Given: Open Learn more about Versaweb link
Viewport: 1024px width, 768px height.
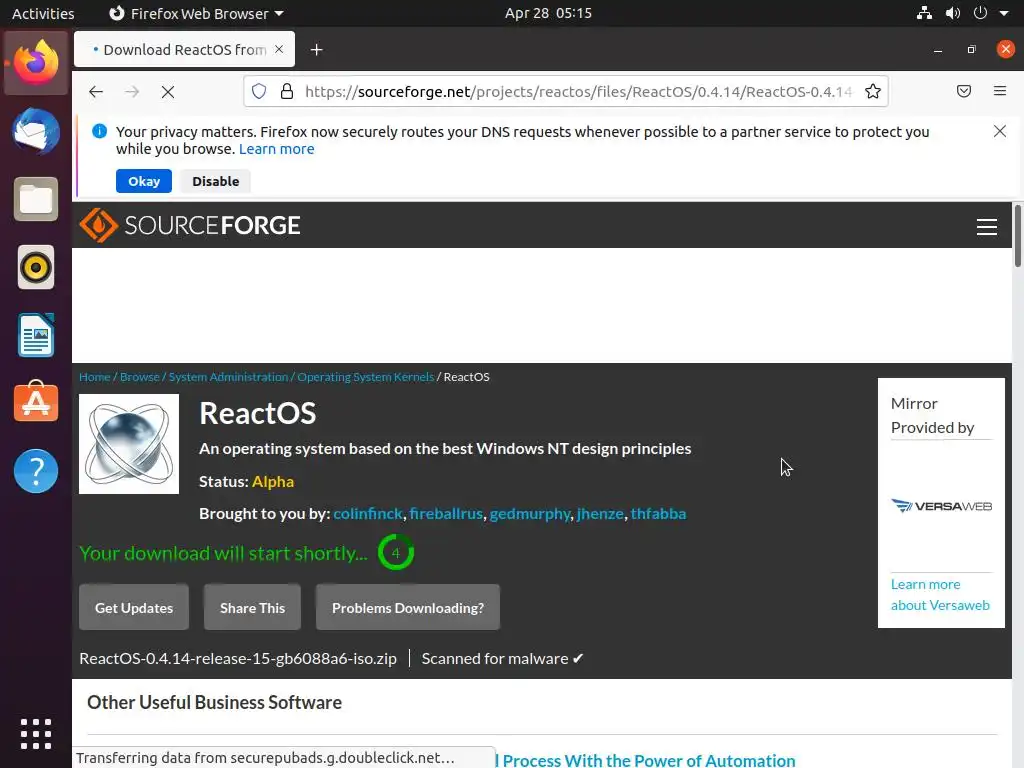Looking at the screenshot, I should pos(940,594).
